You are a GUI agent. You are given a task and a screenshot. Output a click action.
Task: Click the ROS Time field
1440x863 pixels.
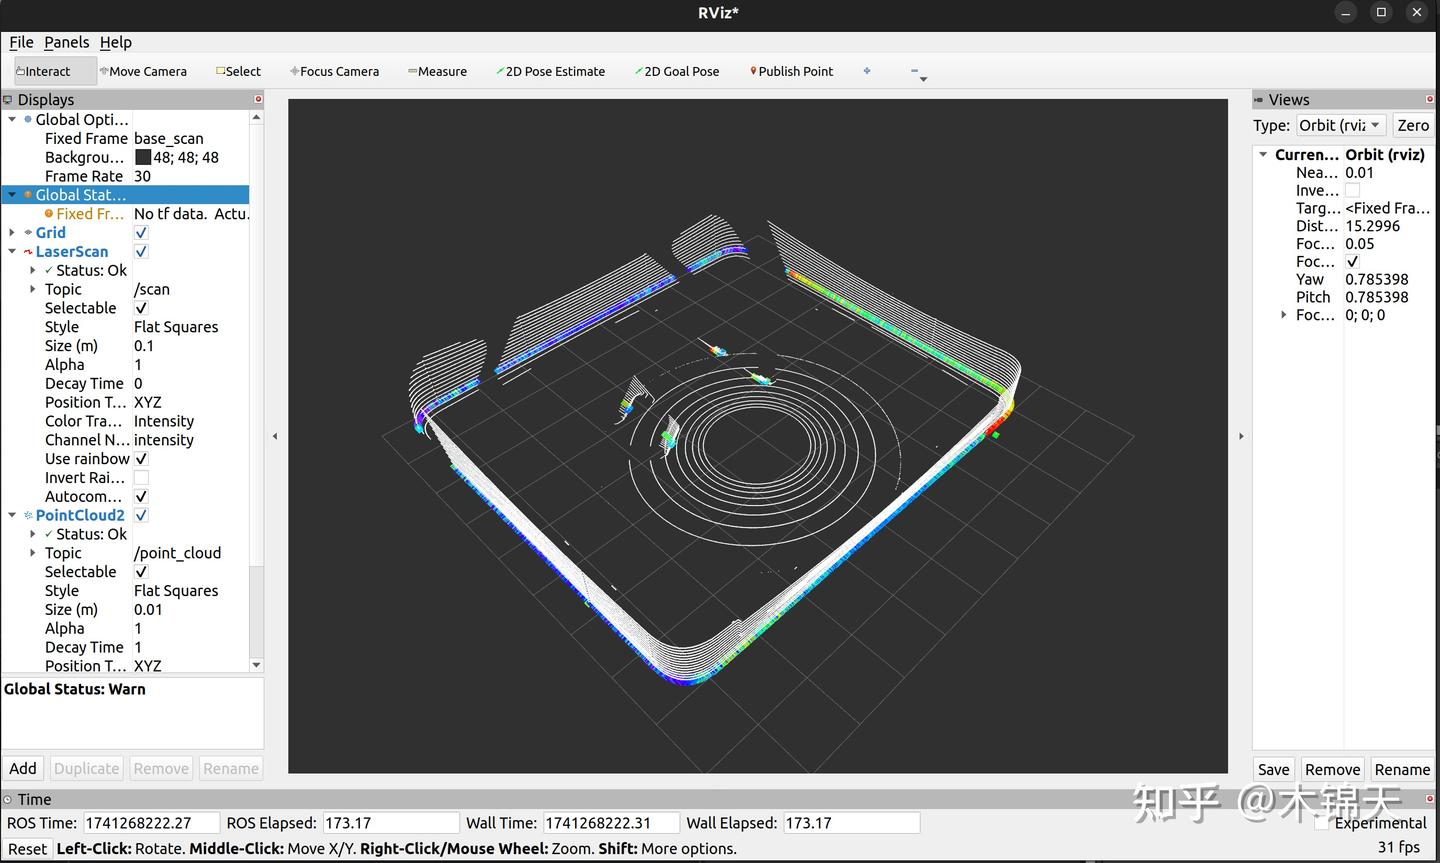click(x=151, y=823)
